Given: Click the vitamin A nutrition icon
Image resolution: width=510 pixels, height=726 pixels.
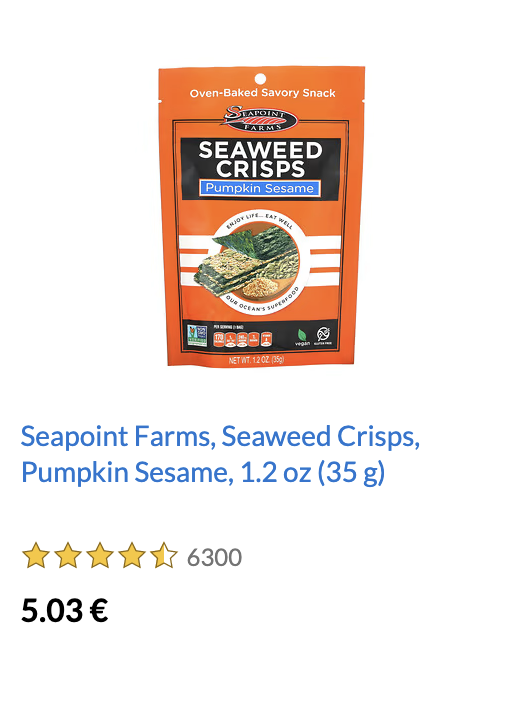Looking at the screenshot, I should coord(266,339).
